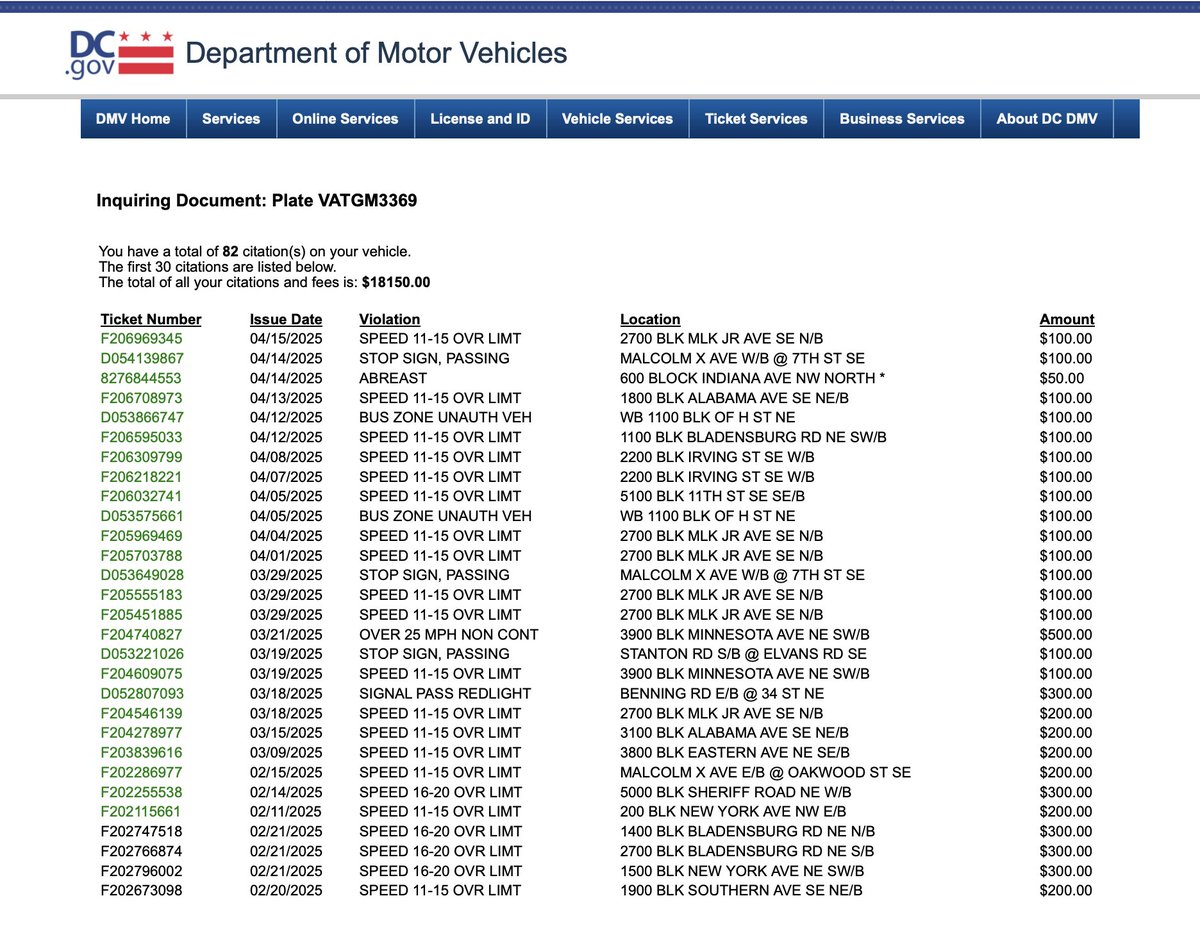Click the ABREAST violation text
Viewport: 1200px width, 946px height.
click(393, 378)
